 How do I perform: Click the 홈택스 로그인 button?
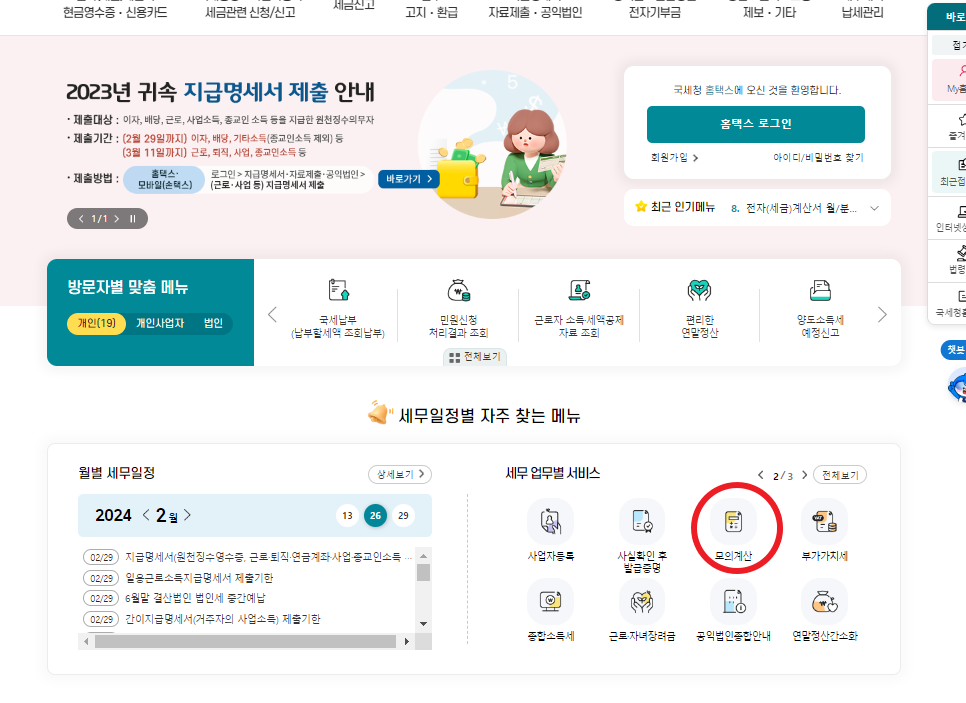756,124
